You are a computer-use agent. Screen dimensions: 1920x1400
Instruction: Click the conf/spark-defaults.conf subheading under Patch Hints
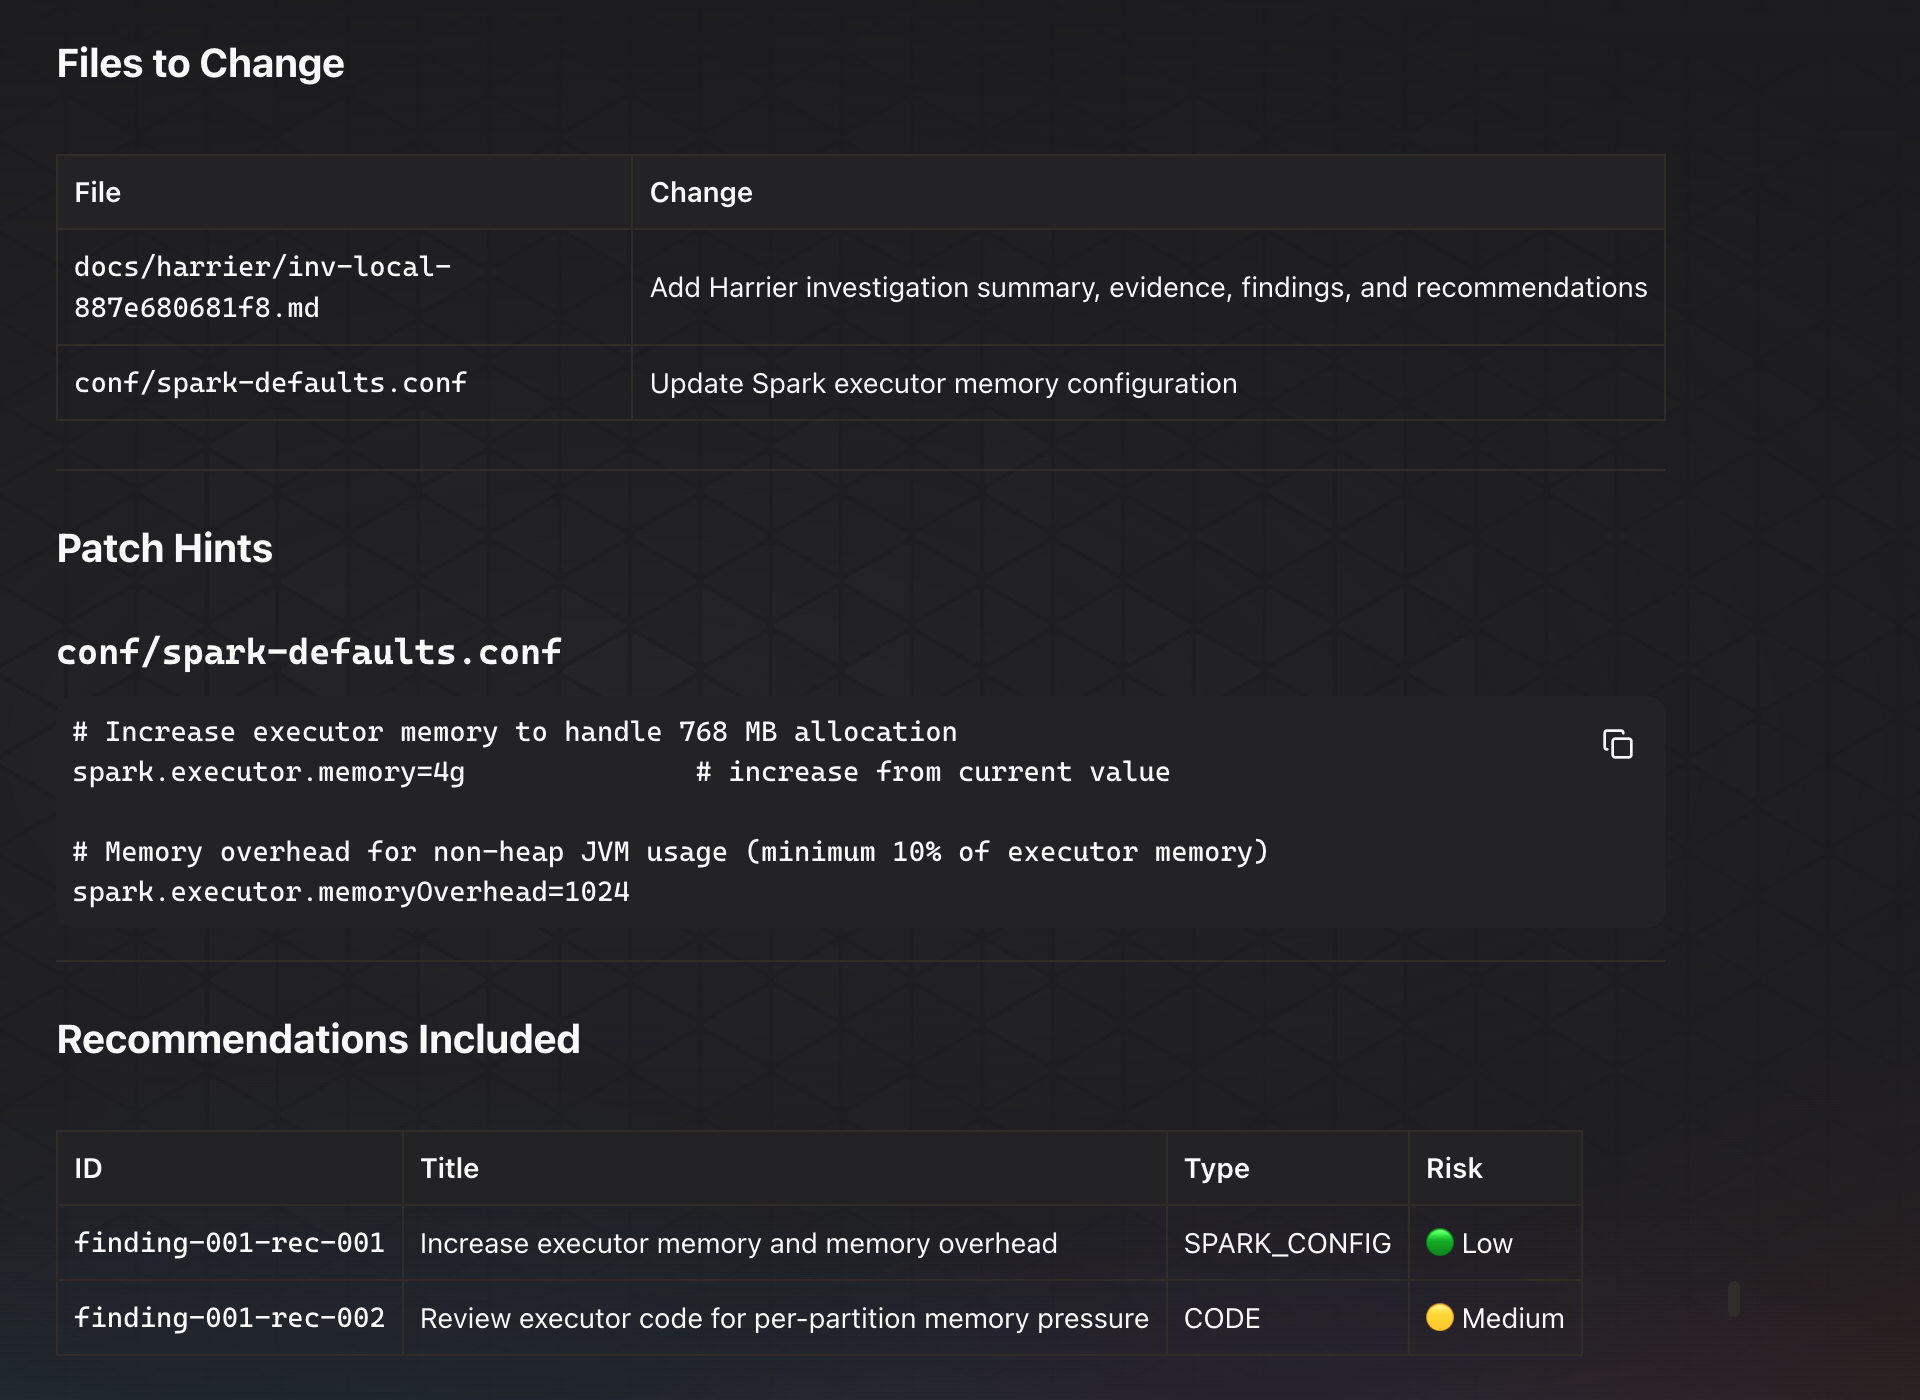308,652
